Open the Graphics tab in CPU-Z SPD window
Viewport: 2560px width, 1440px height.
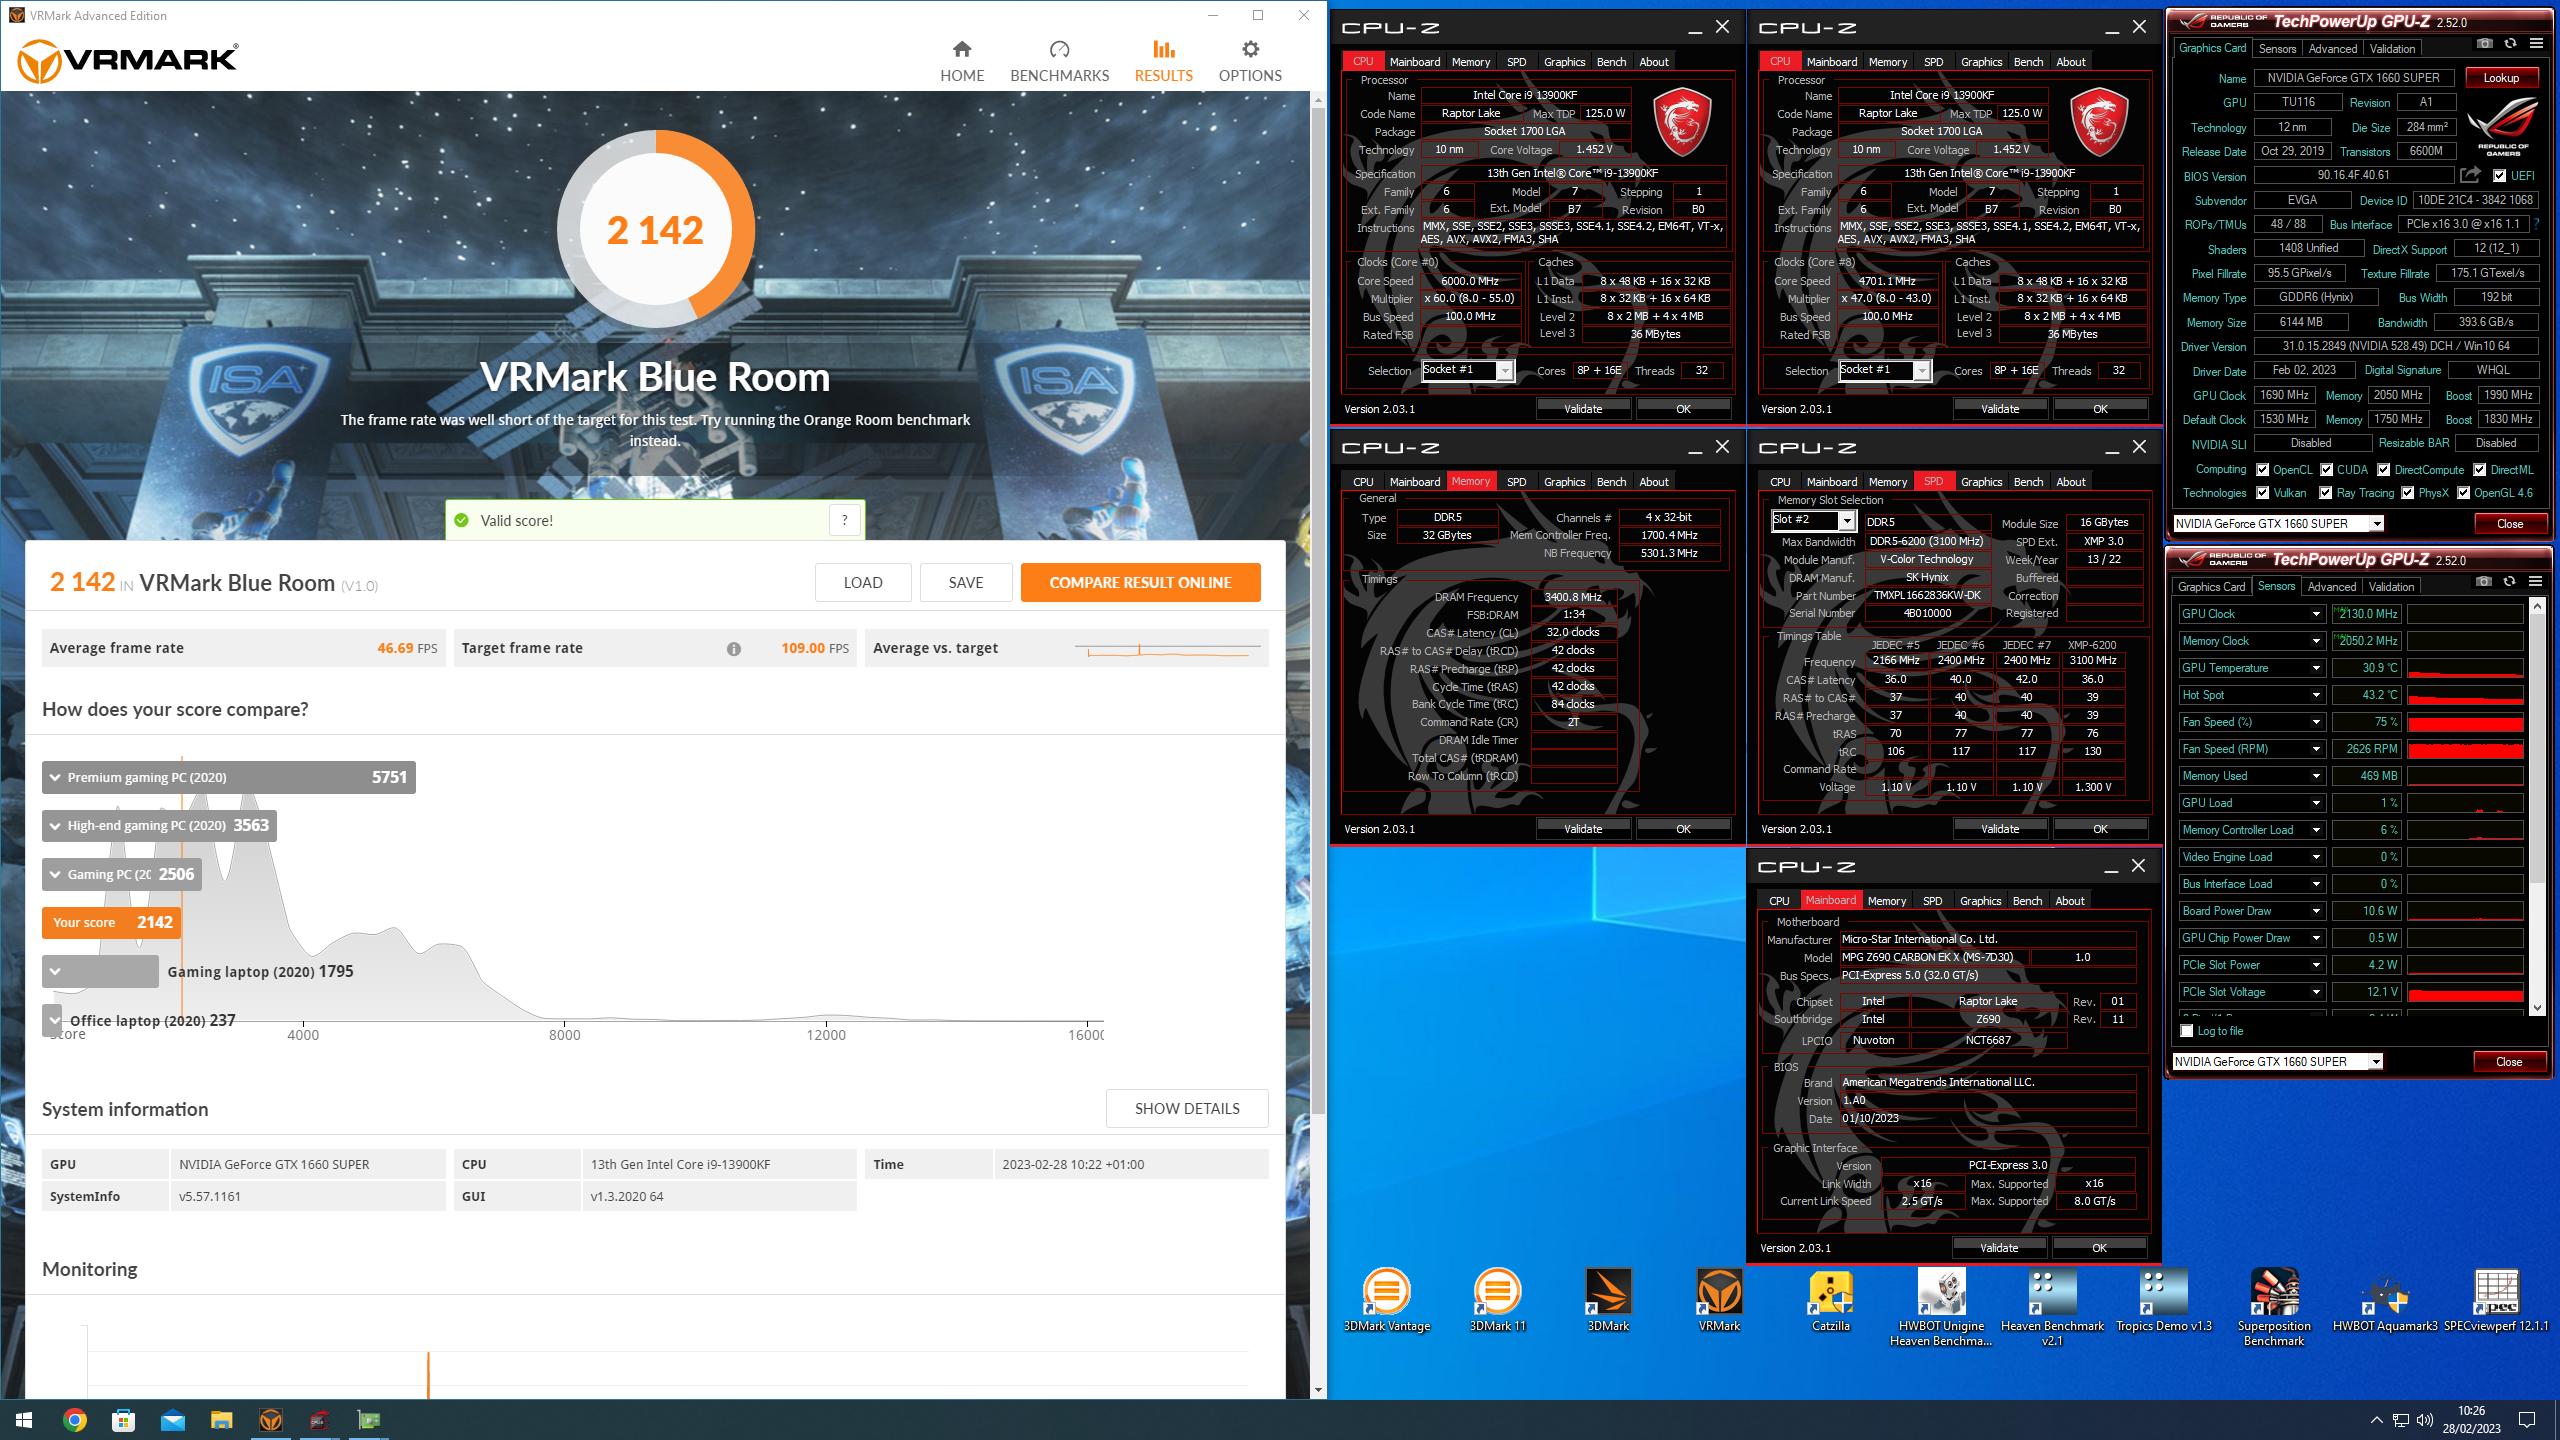pyautogui.click(x=1981, y=482)
